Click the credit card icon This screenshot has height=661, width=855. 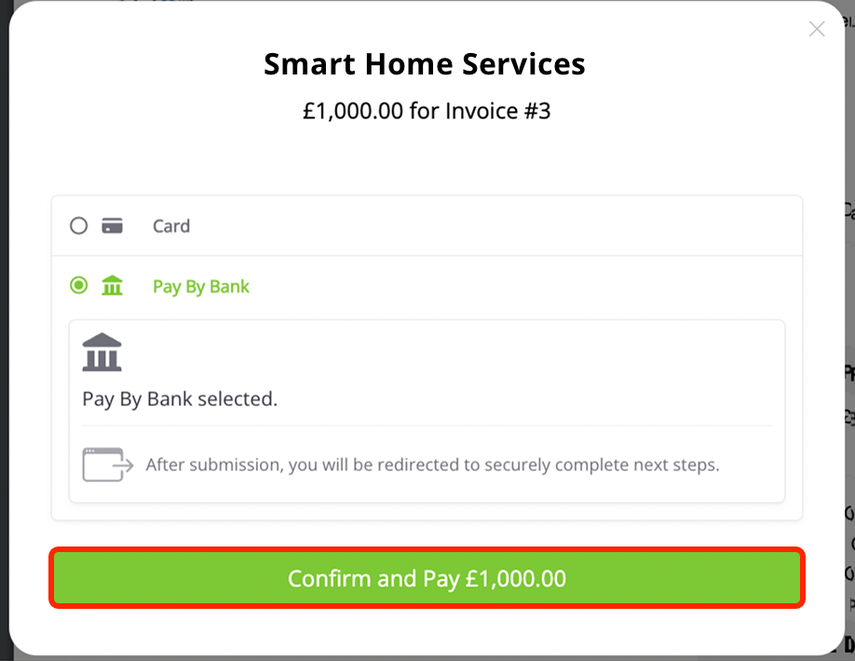(x=112, y=226)
